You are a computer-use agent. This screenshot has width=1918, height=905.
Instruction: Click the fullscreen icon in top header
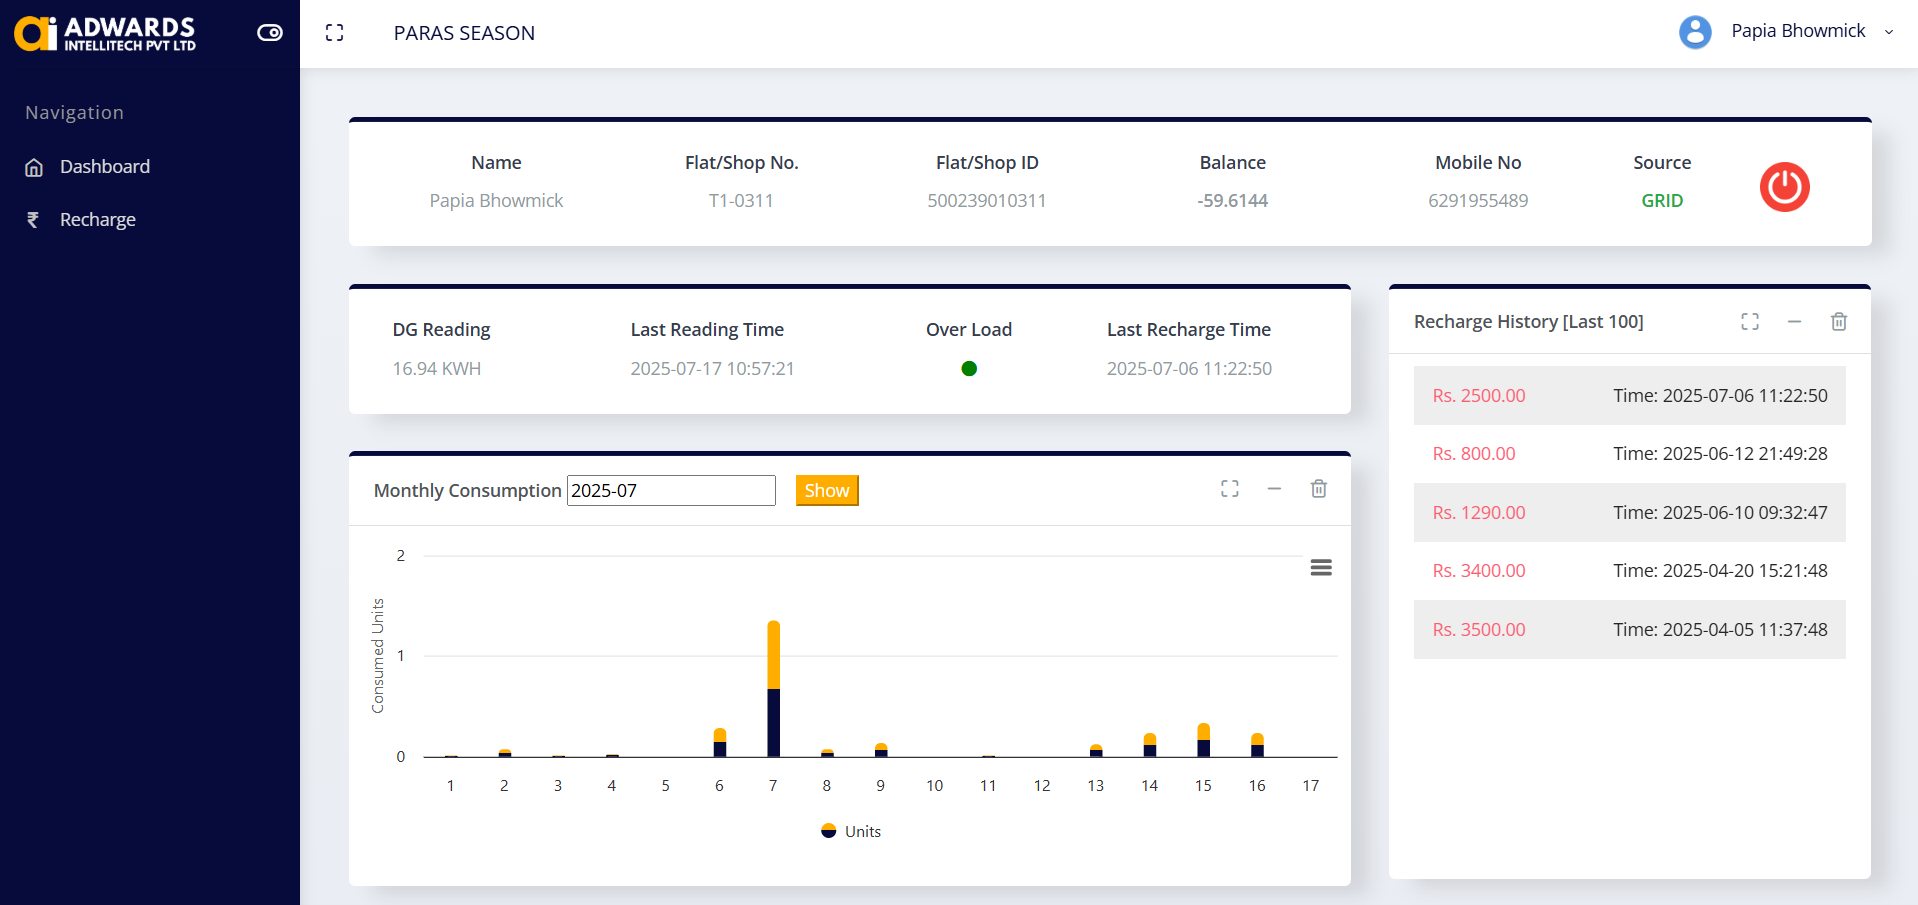click(x=335, y=33)
